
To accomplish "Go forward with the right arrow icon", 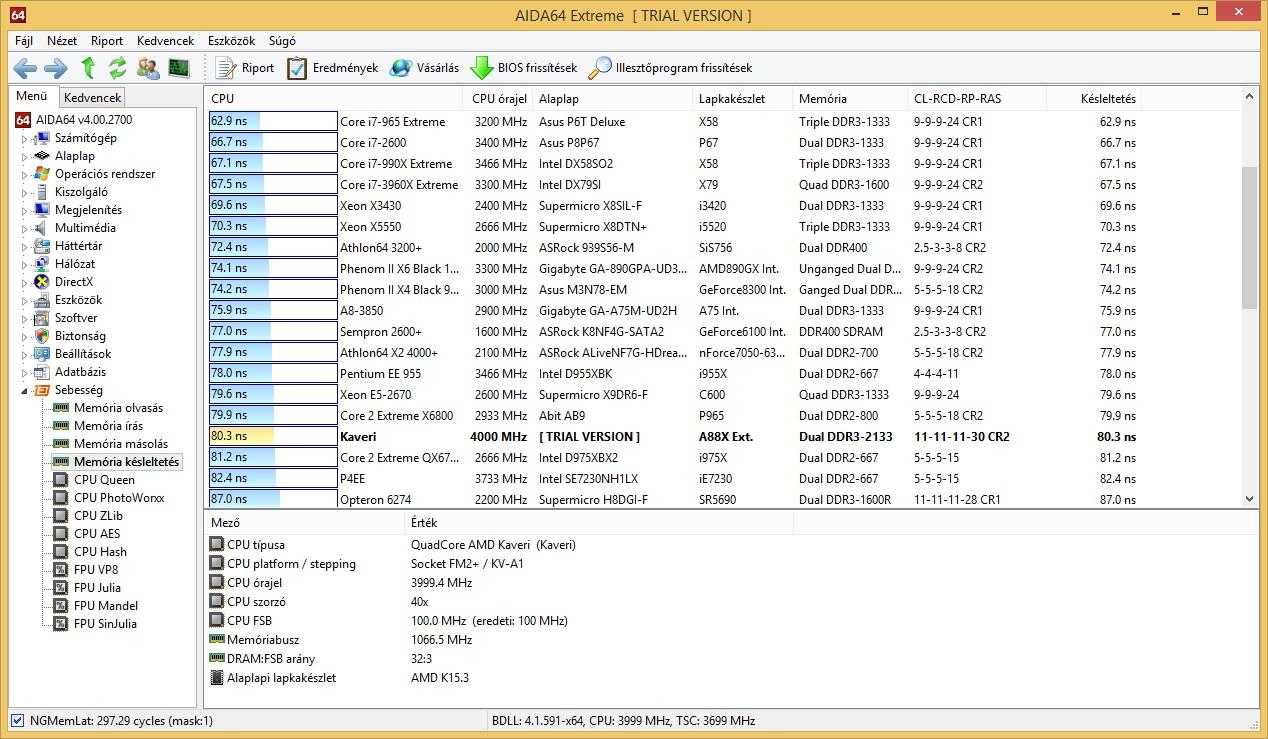I will click(56, 68).
